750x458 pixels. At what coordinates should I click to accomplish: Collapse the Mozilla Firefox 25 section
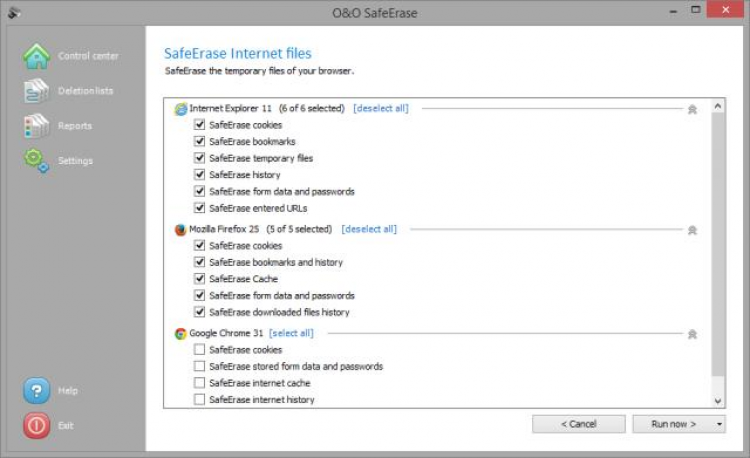coord(692,230)
